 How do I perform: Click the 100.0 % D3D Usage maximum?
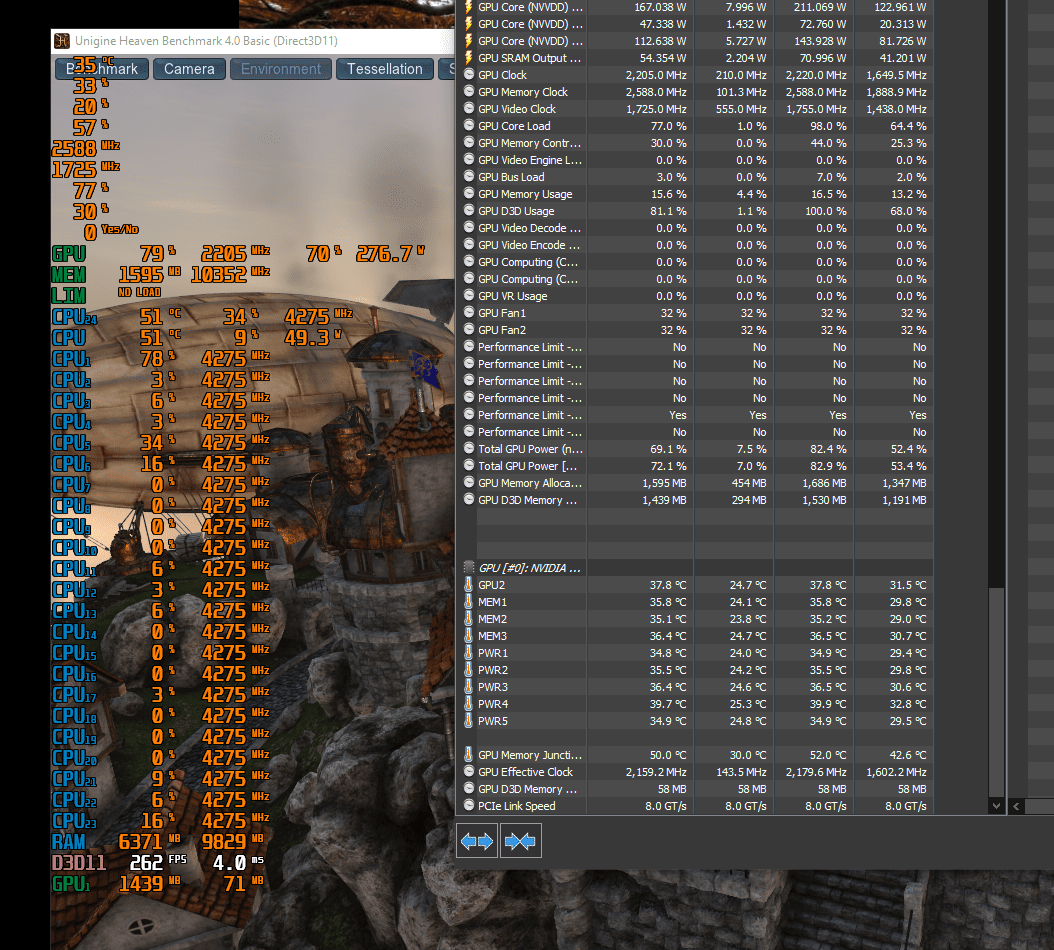pyautogui.click(x=826, y=211)
